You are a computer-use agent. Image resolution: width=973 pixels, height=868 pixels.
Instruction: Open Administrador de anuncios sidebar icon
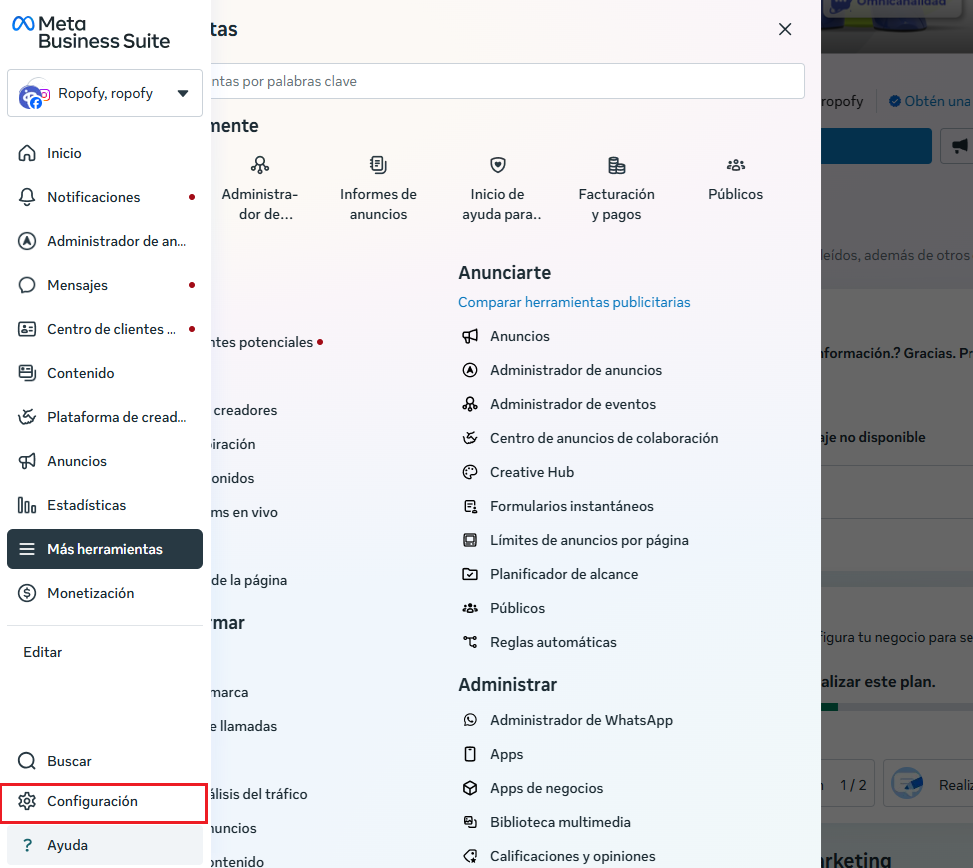(x=27, y=241)
